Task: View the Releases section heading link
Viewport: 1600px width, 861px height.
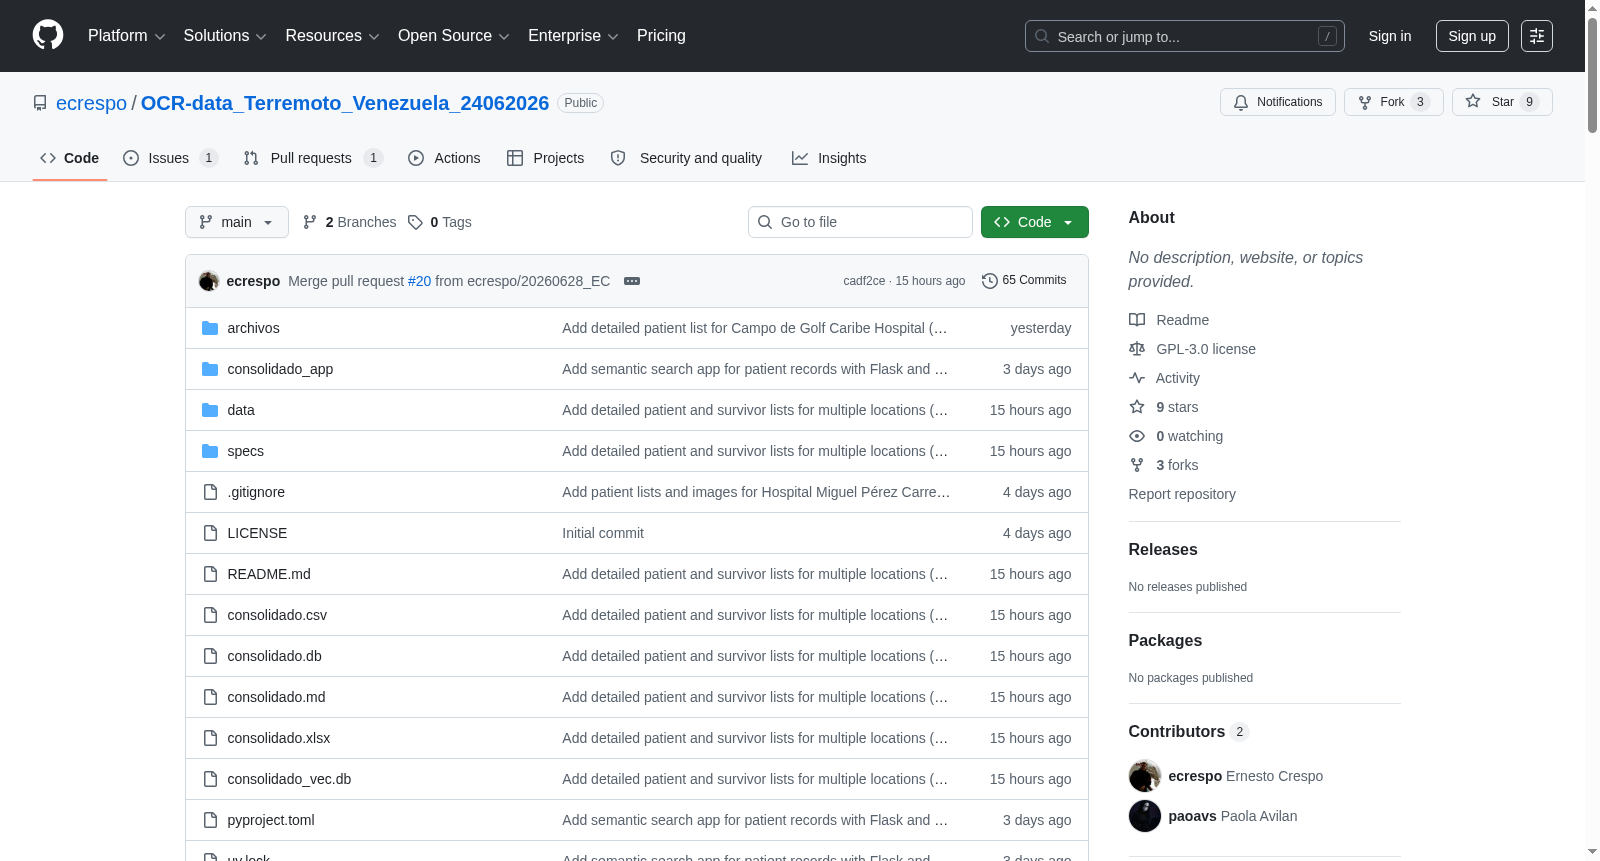Action: click(x=1163, y=549)
